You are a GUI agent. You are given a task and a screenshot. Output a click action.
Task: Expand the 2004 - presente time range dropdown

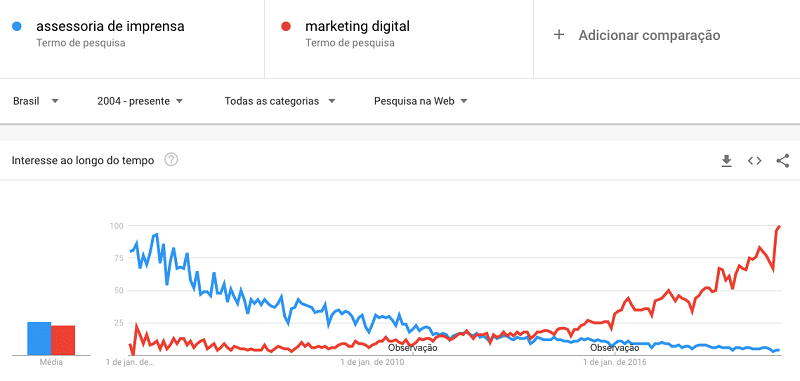(140, 101)
